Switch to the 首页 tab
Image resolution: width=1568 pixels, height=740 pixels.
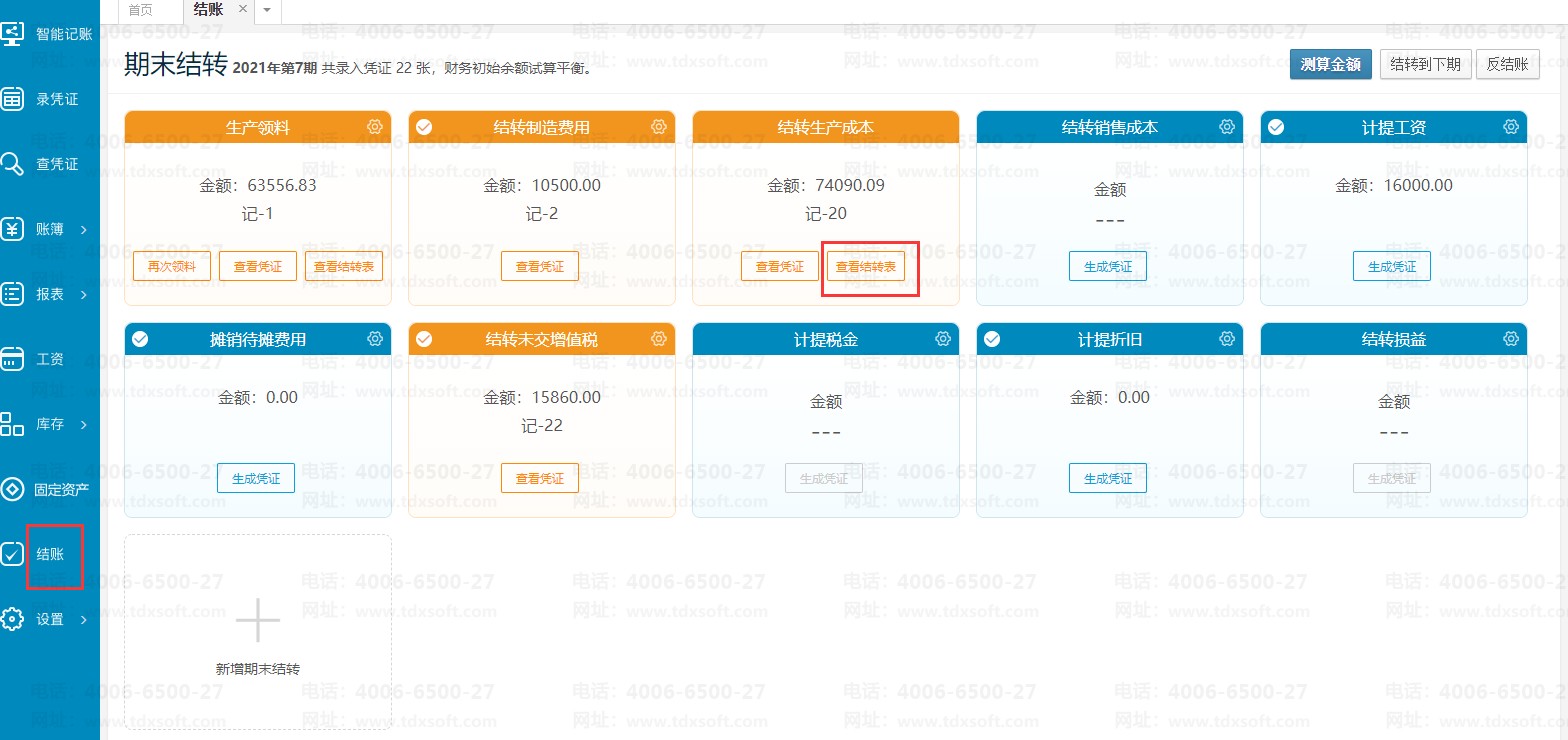pyautogui.click(x=141, y=10)
